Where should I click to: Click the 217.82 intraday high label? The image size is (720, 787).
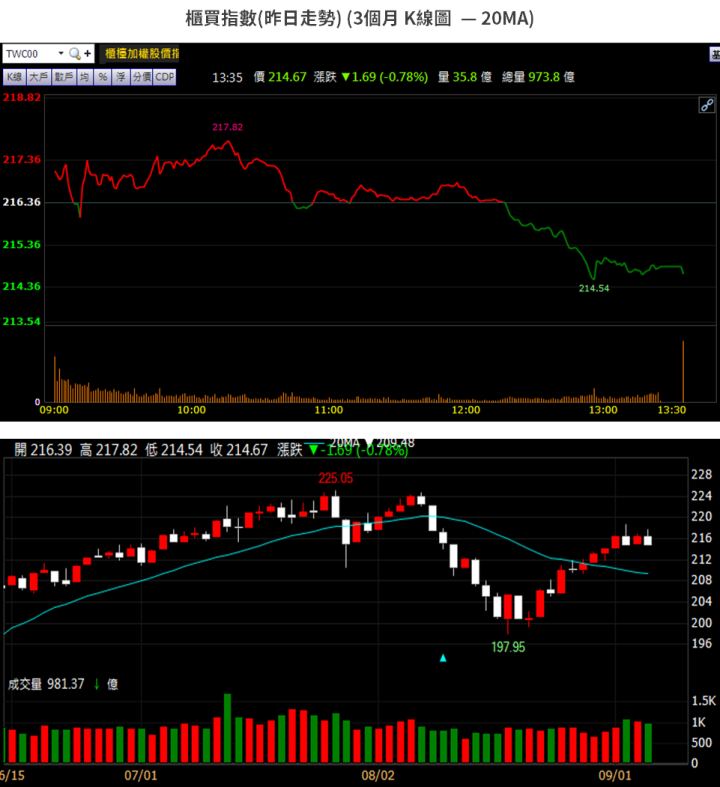pos(227,127)
